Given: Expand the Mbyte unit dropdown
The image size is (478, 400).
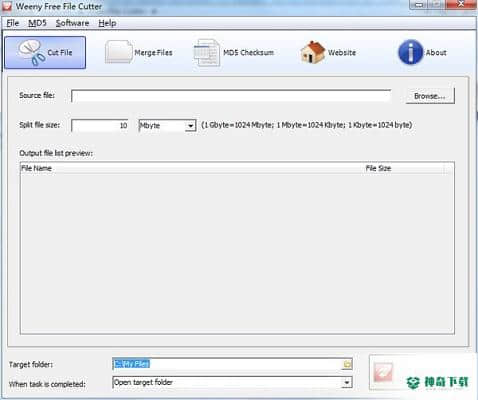Looking at the screenshot, I should coord(190,126).
